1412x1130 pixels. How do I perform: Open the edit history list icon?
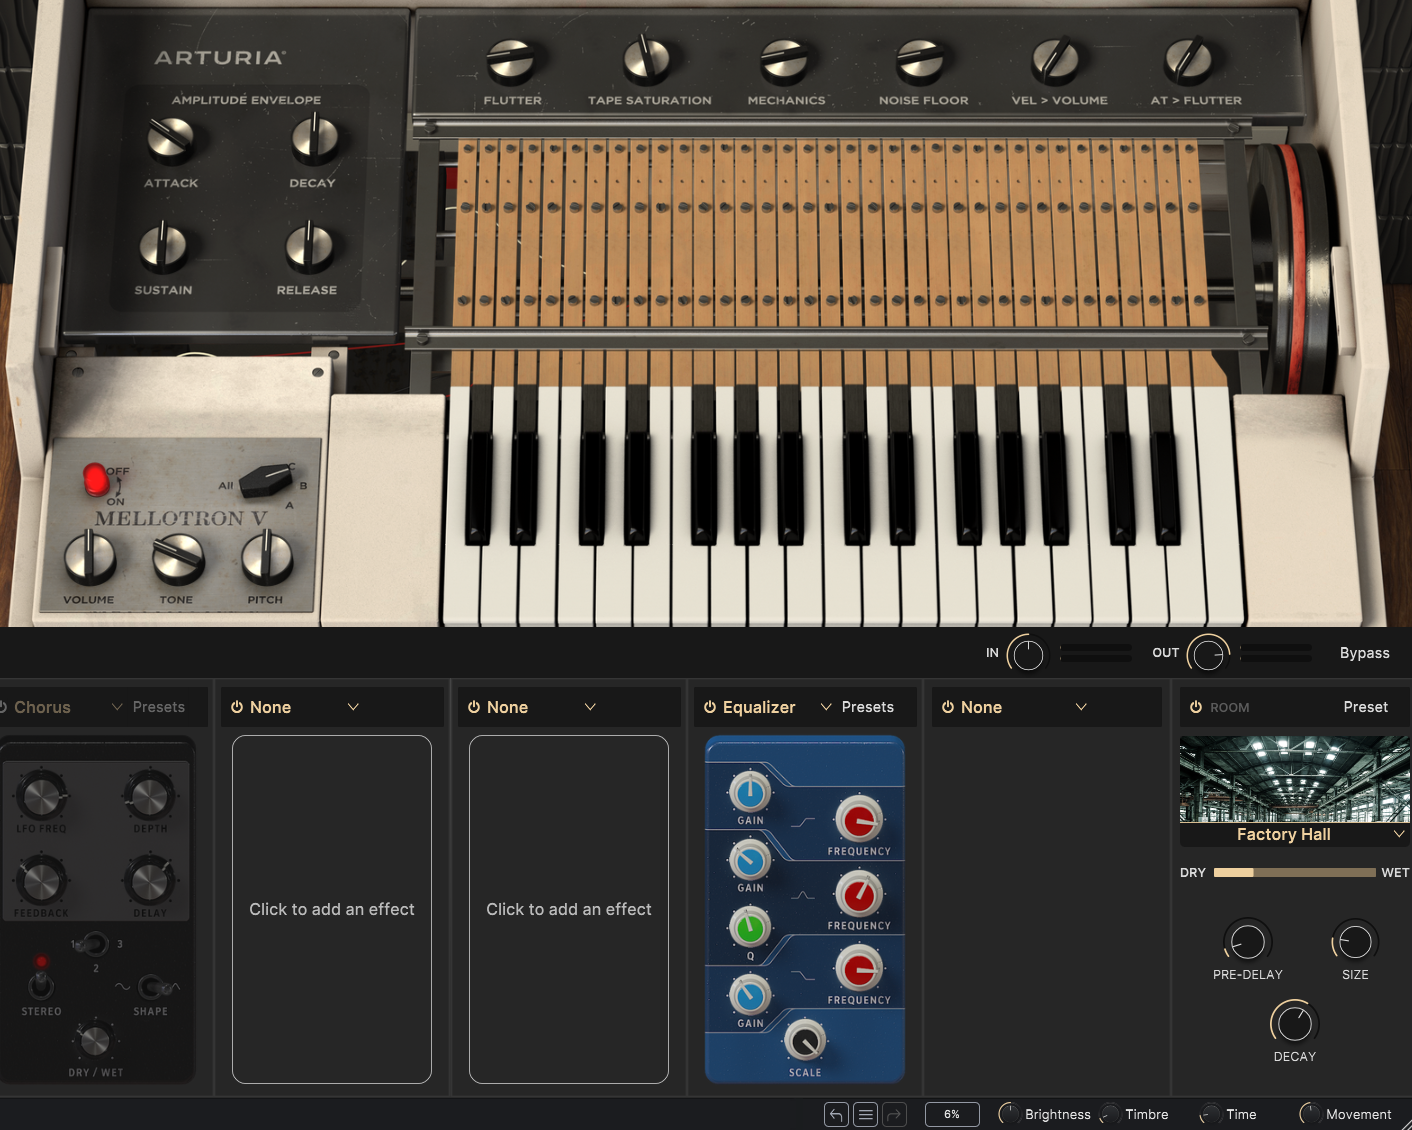coord(866,1114)
